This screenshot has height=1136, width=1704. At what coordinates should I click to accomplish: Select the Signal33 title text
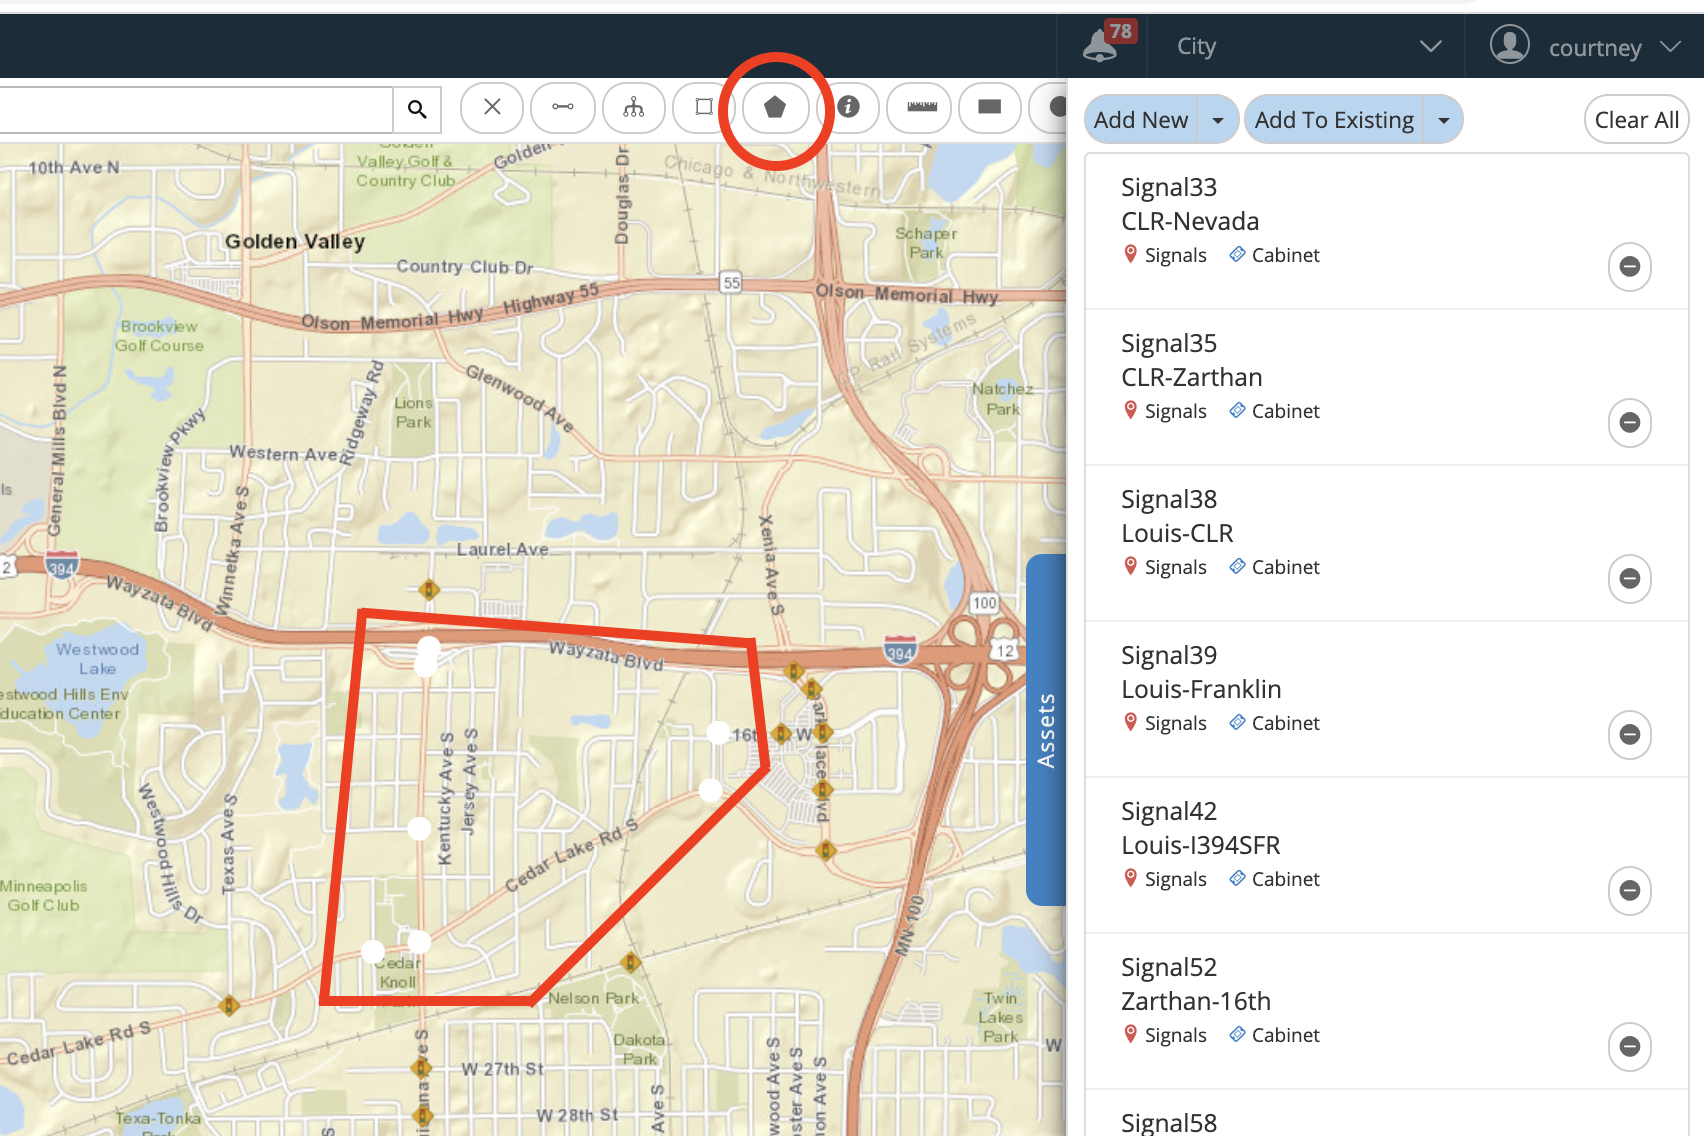tap(1169, 187)
